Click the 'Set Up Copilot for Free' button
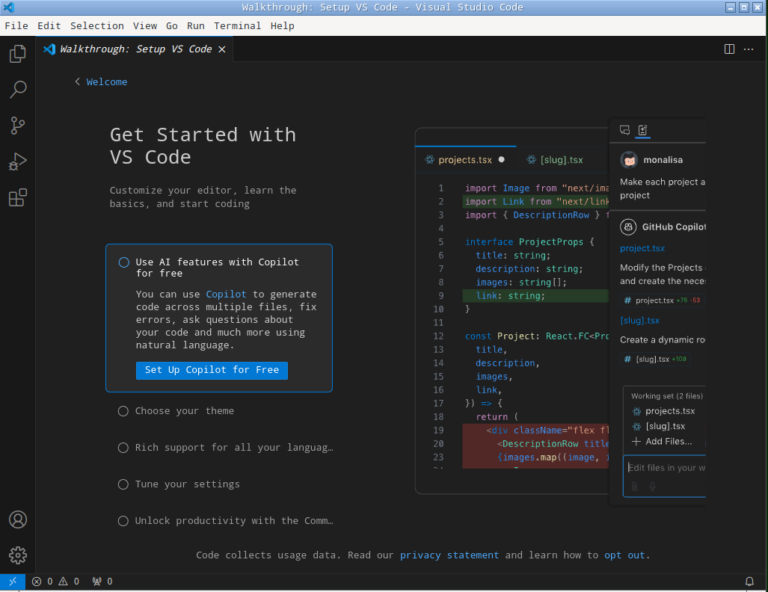The image size is (768, 592). pyautogui.click(x=211, y=370)
